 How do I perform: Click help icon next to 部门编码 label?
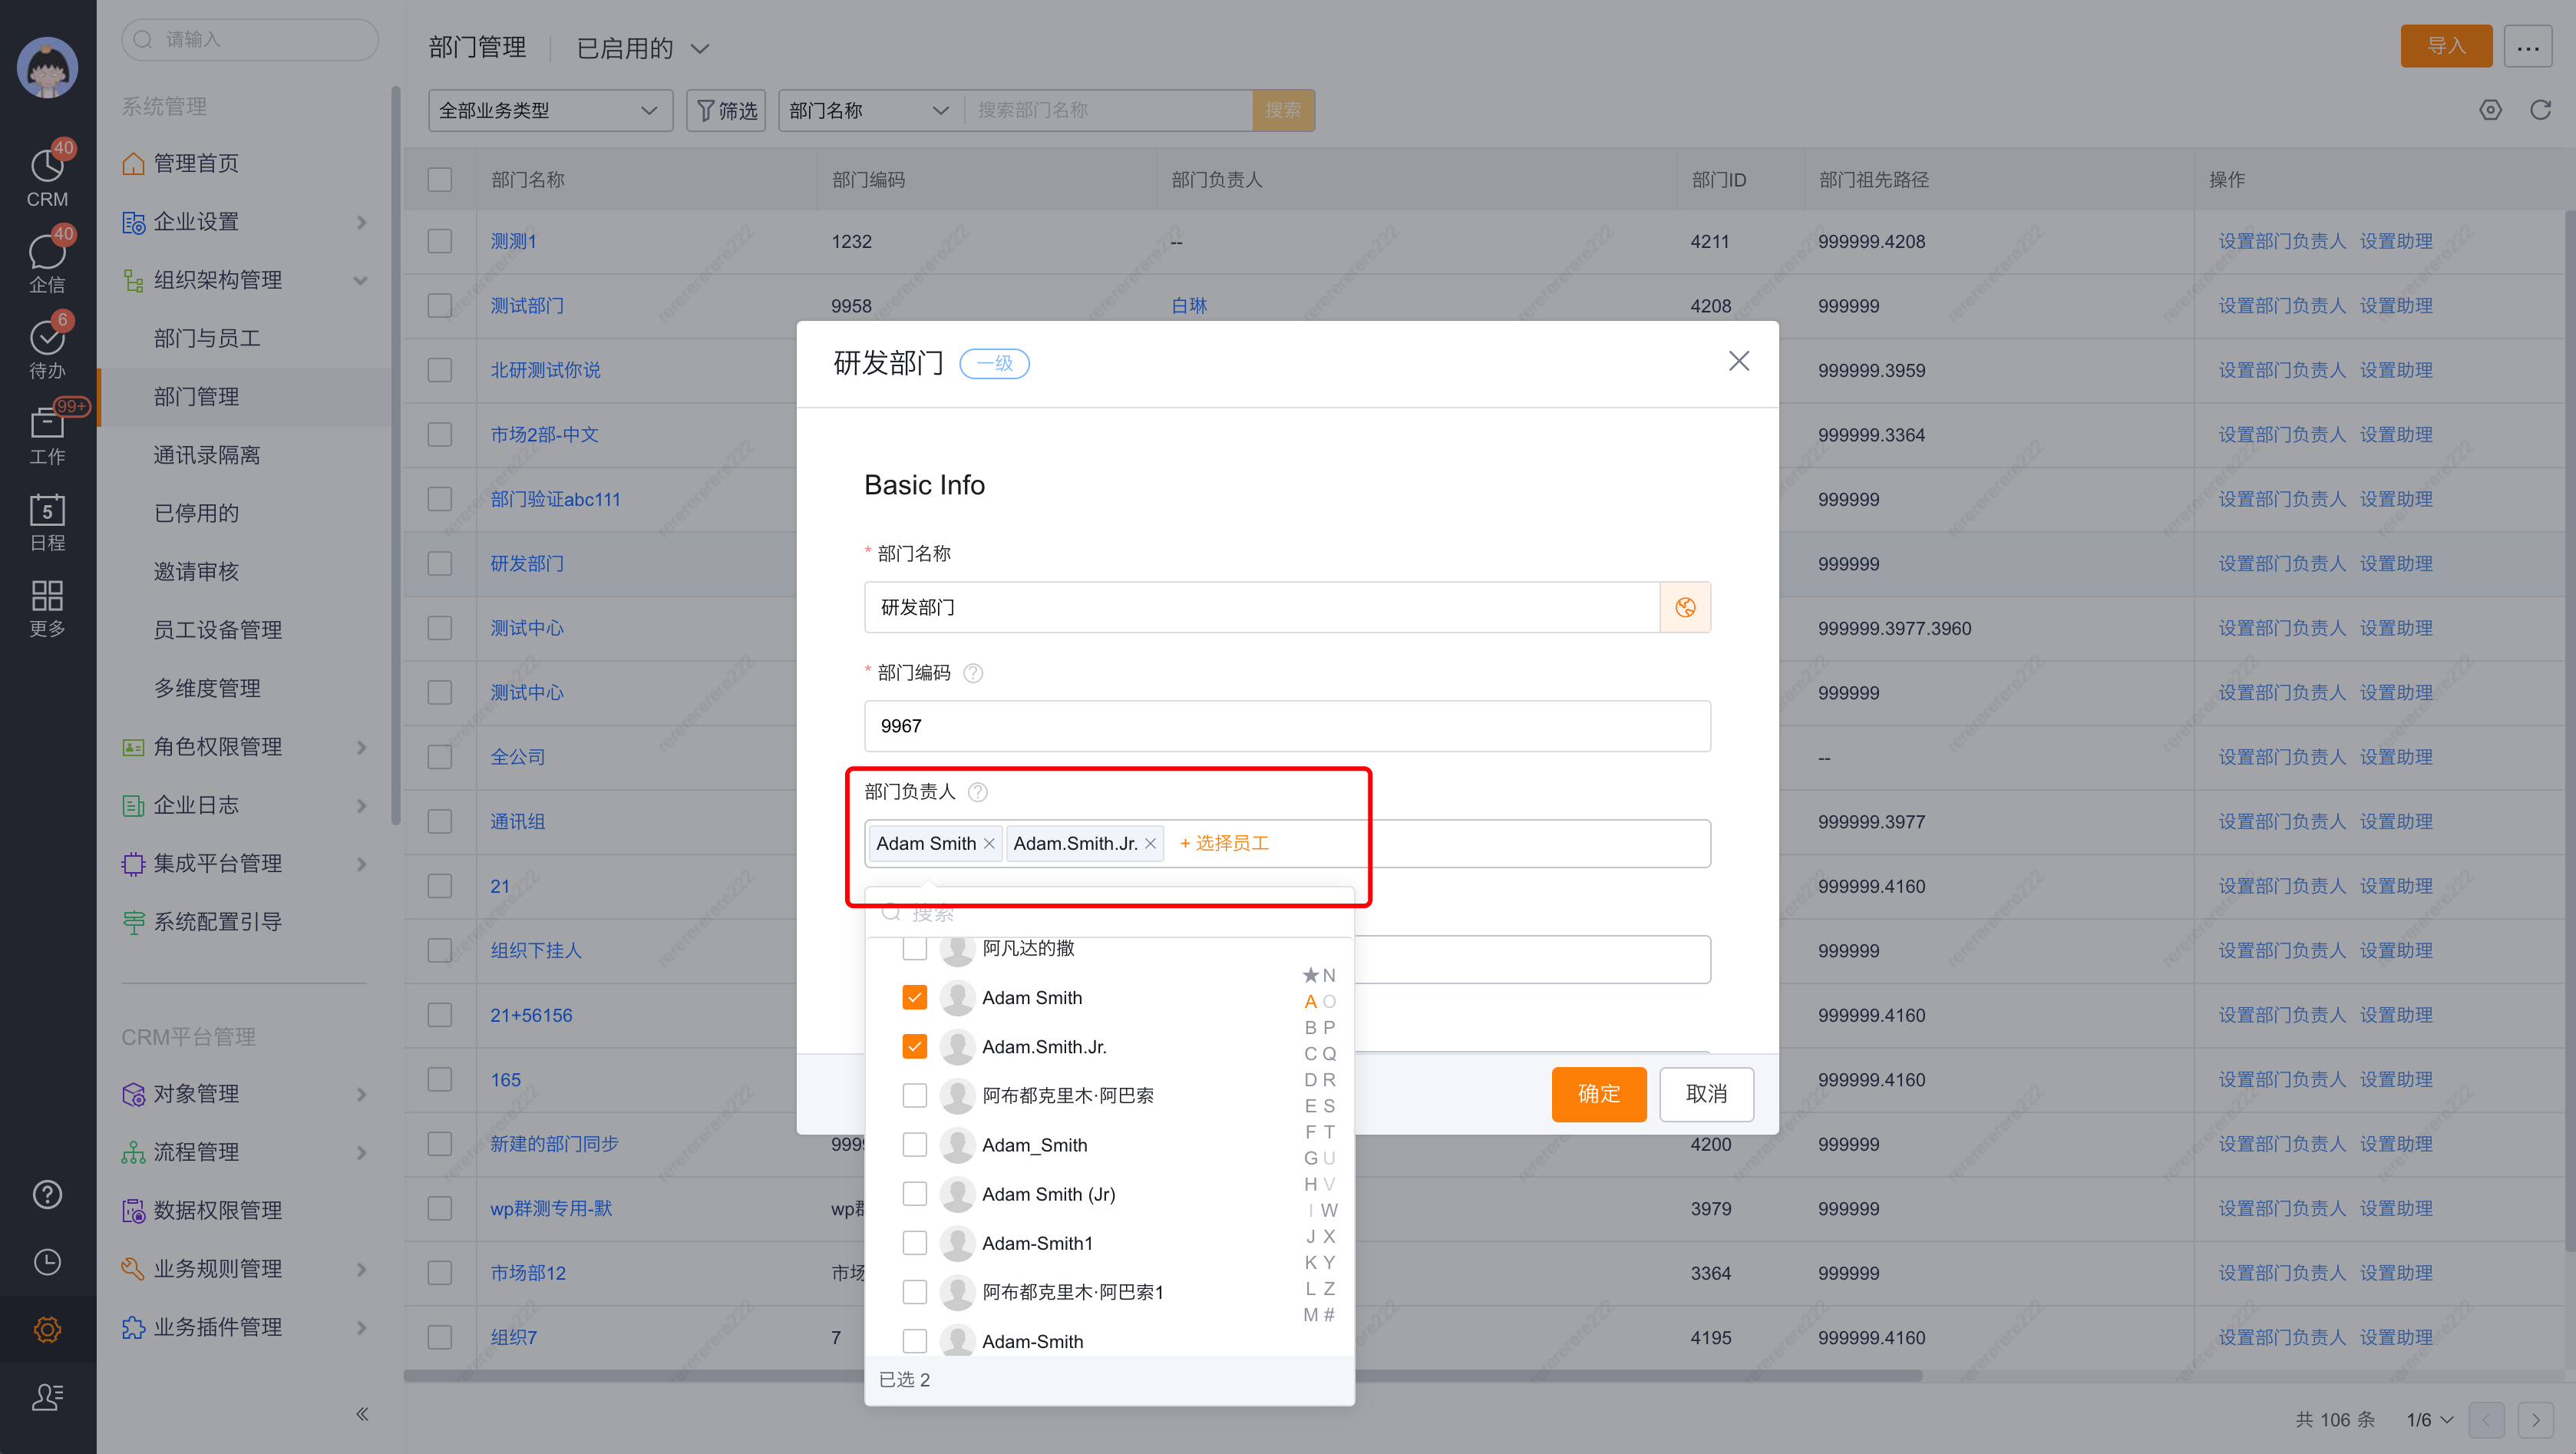[x=972, y=673]
